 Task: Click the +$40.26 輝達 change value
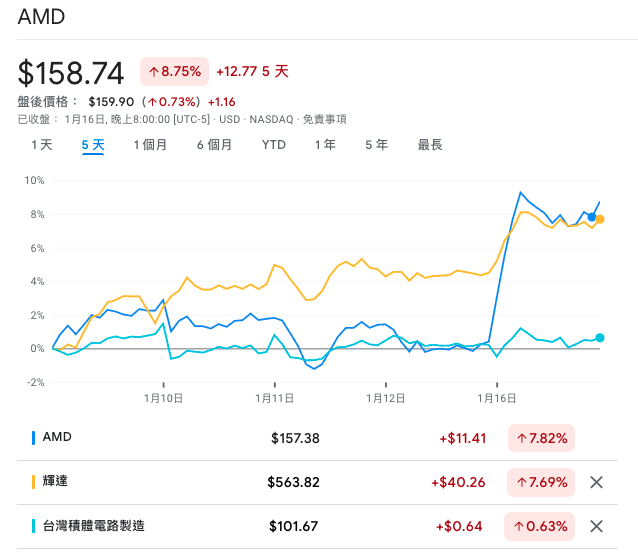[x=459, y=482]
